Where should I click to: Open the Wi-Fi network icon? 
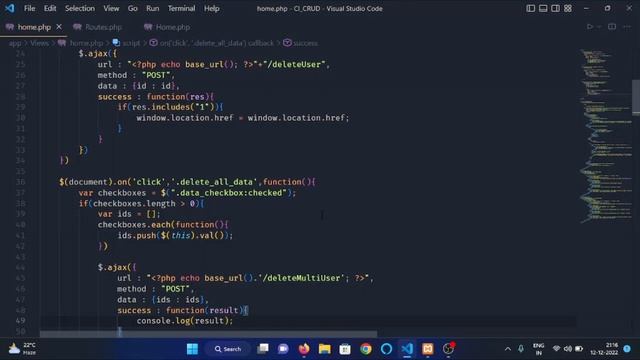(x=556, y=349)
